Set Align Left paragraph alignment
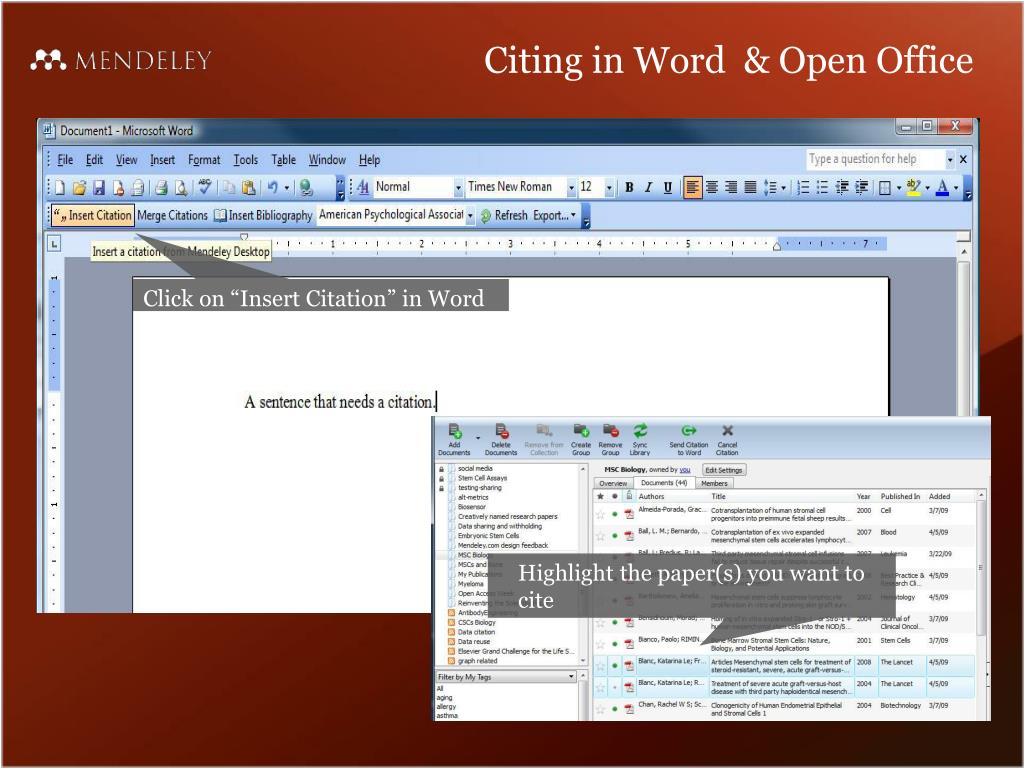Image resolution: width=1024 pixels, height=768 pixels. [x=692, y=188]
